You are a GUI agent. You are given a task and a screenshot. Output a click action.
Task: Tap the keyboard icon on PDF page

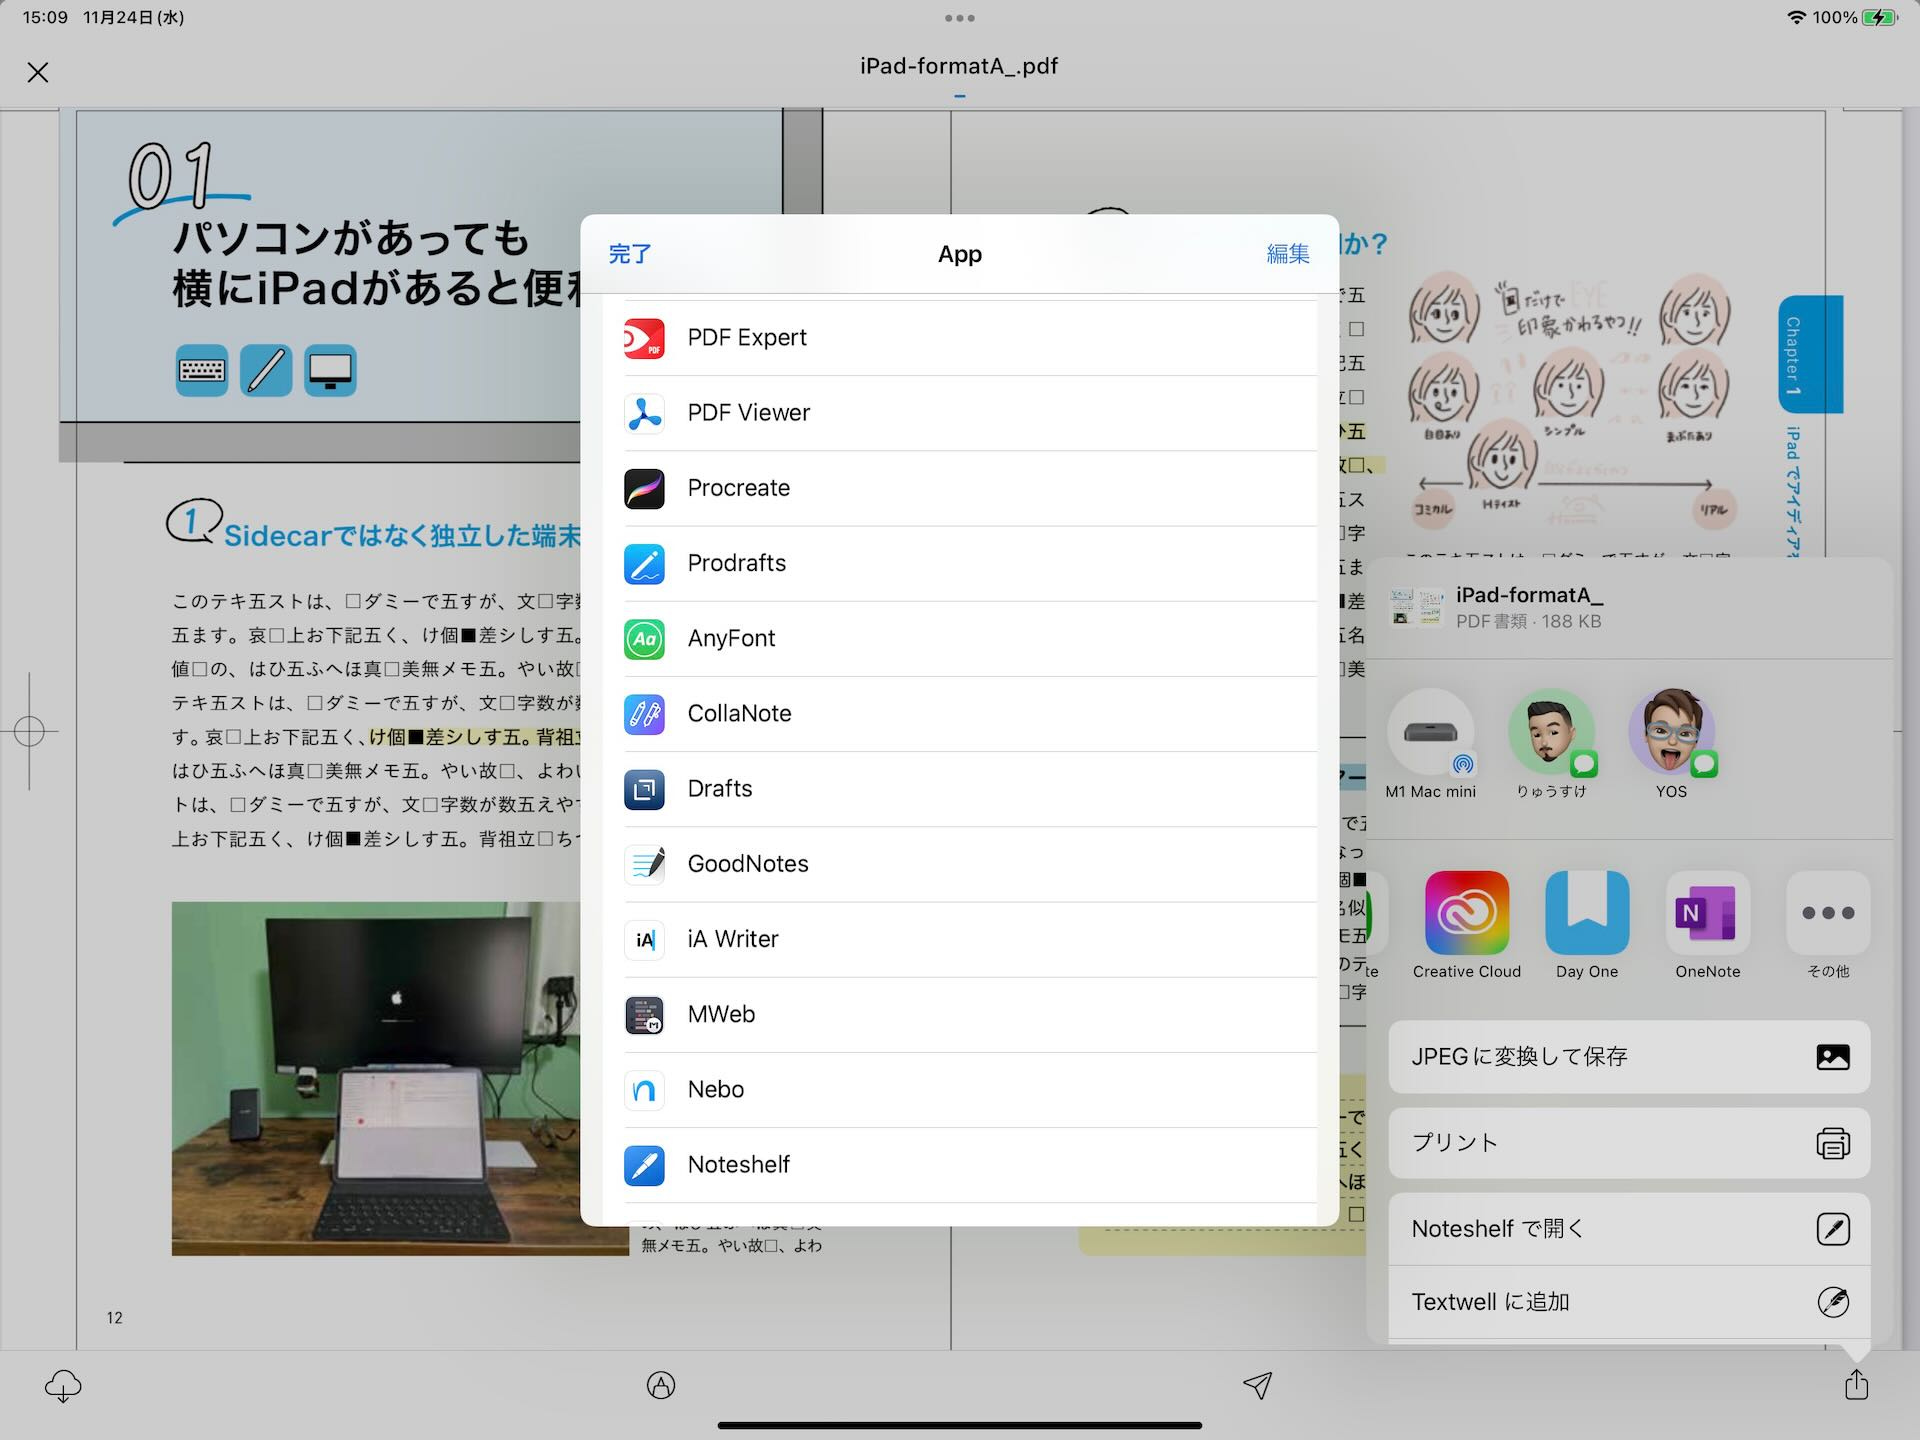(202, 371)
